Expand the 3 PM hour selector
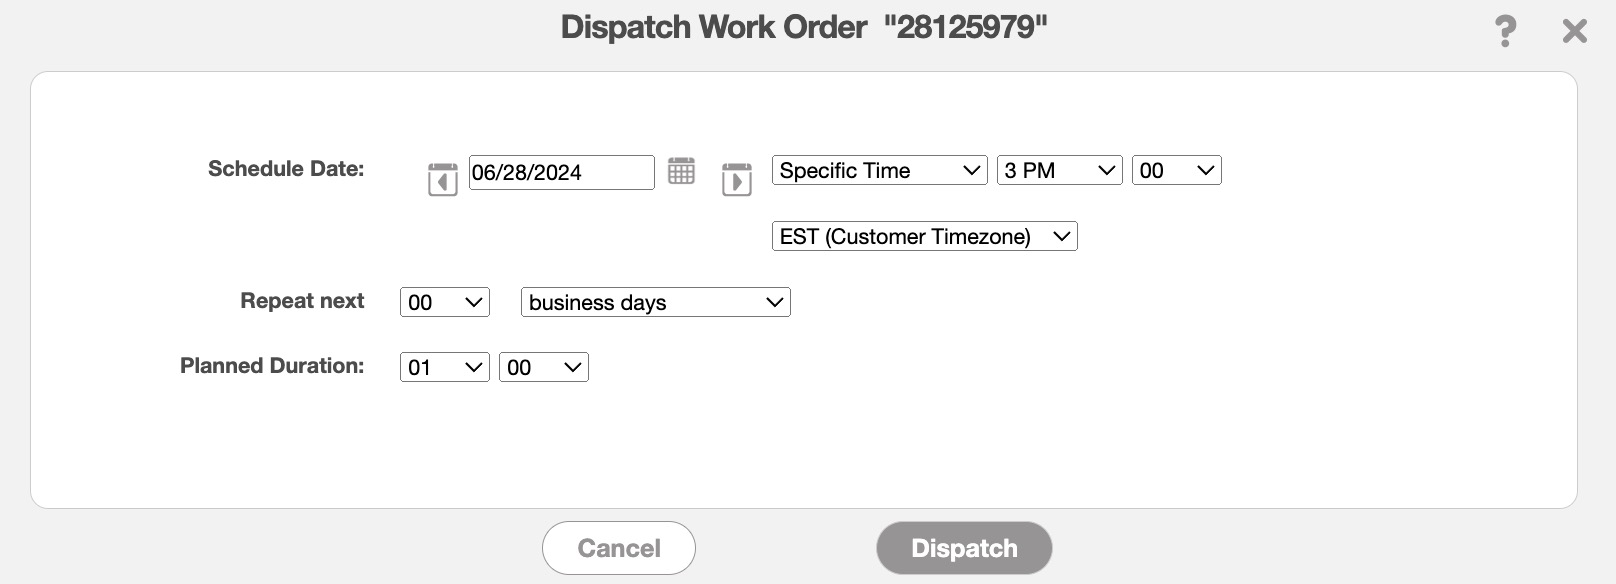Image resolution: width=1616 pixels, height=584 pixels. pyautogui.click(x=1059, y=170)
